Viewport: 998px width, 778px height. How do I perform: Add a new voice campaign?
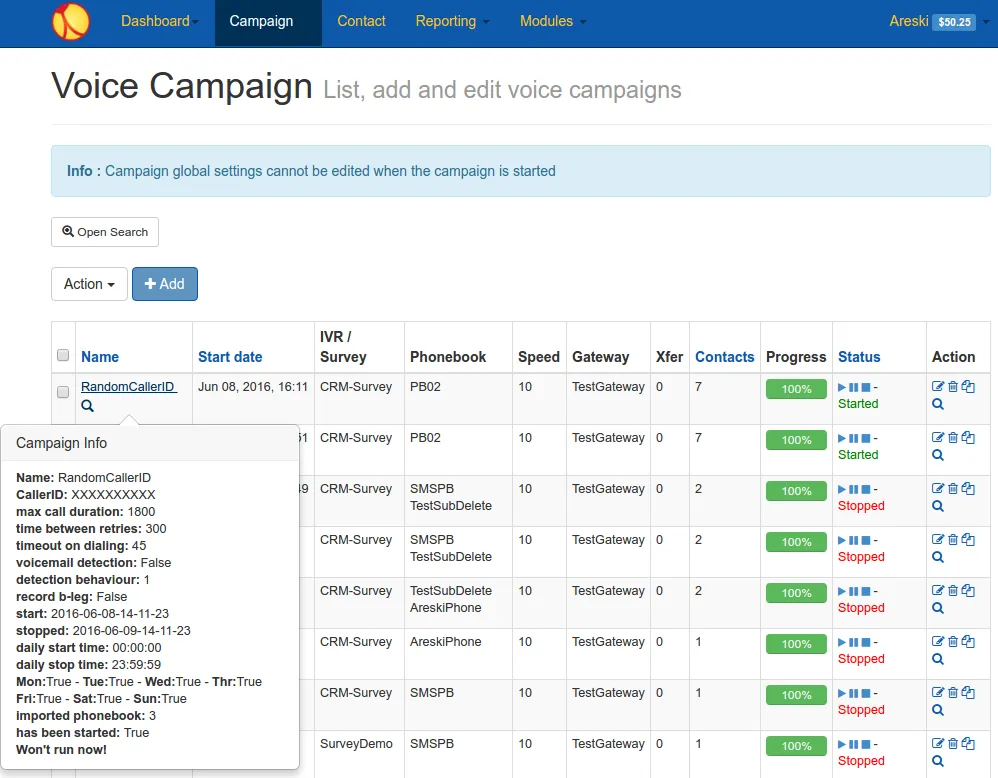165,284
